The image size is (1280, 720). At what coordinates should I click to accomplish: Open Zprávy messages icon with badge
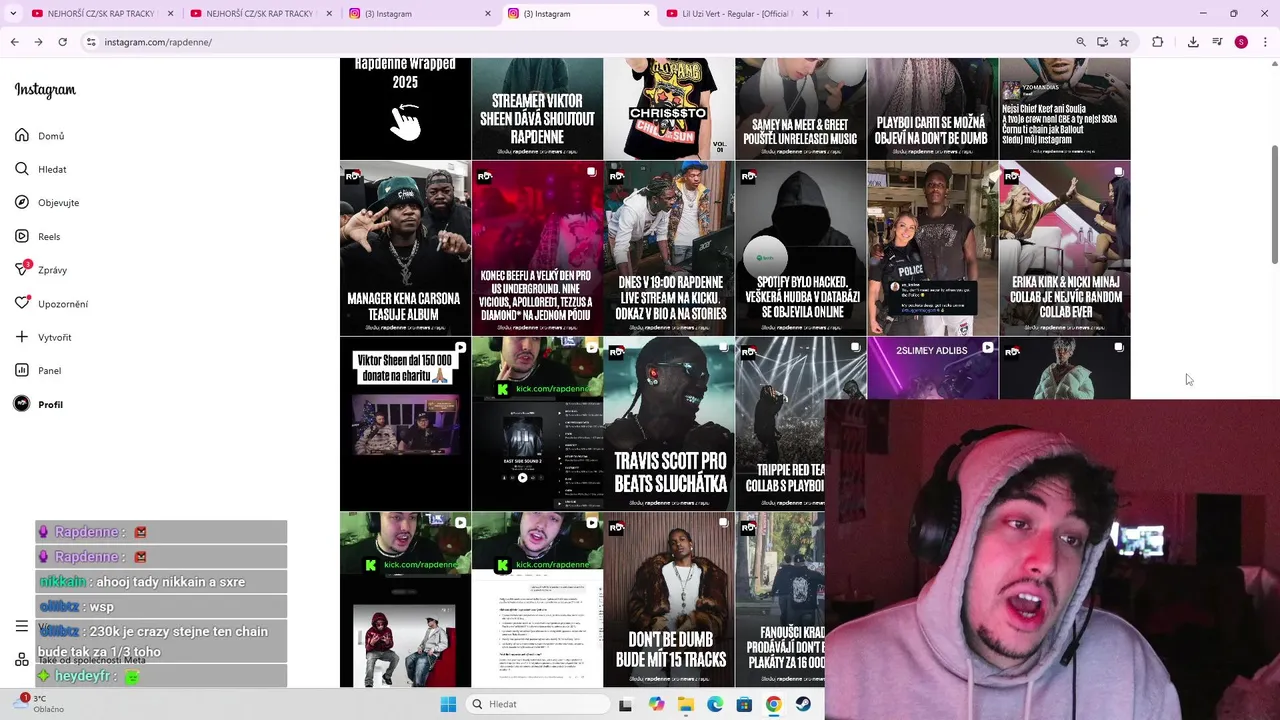tap(22, 269)
